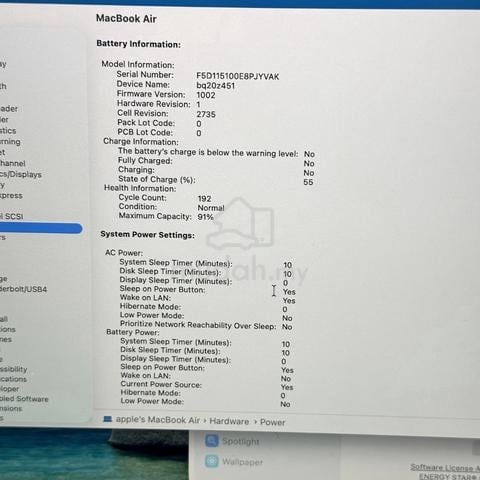The width and height of the screenshot is (480, 480).
Task: Click Hardware in the path bar
Action: pos(229,421)
